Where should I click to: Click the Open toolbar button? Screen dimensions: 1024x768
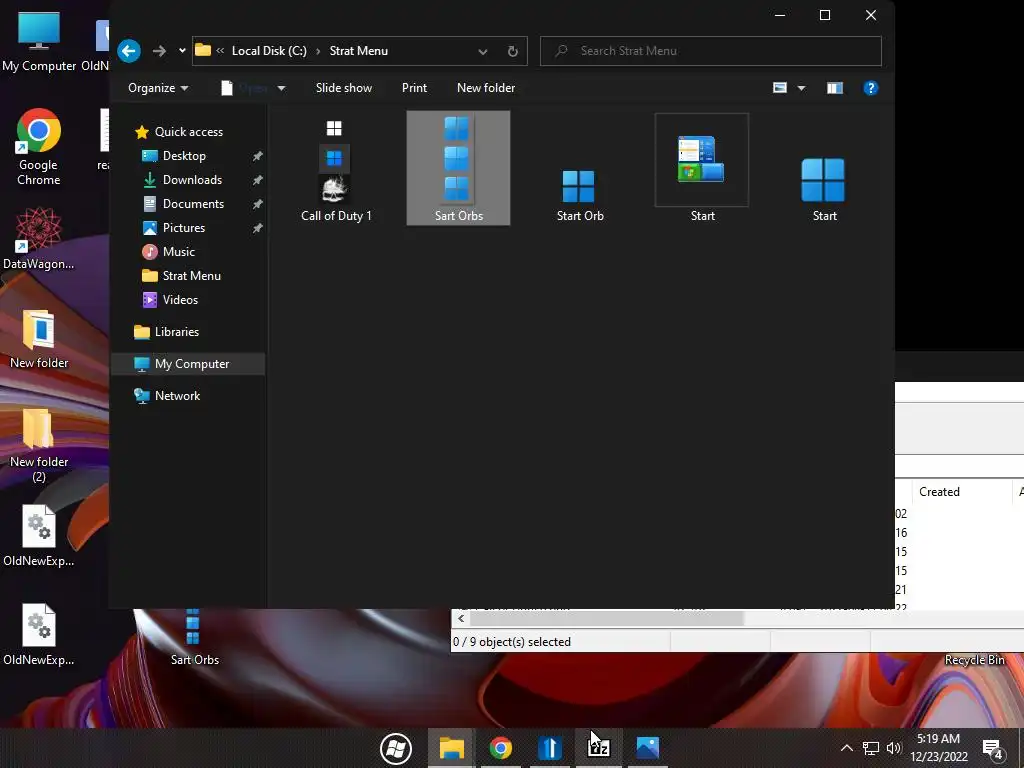click(246, 88)
